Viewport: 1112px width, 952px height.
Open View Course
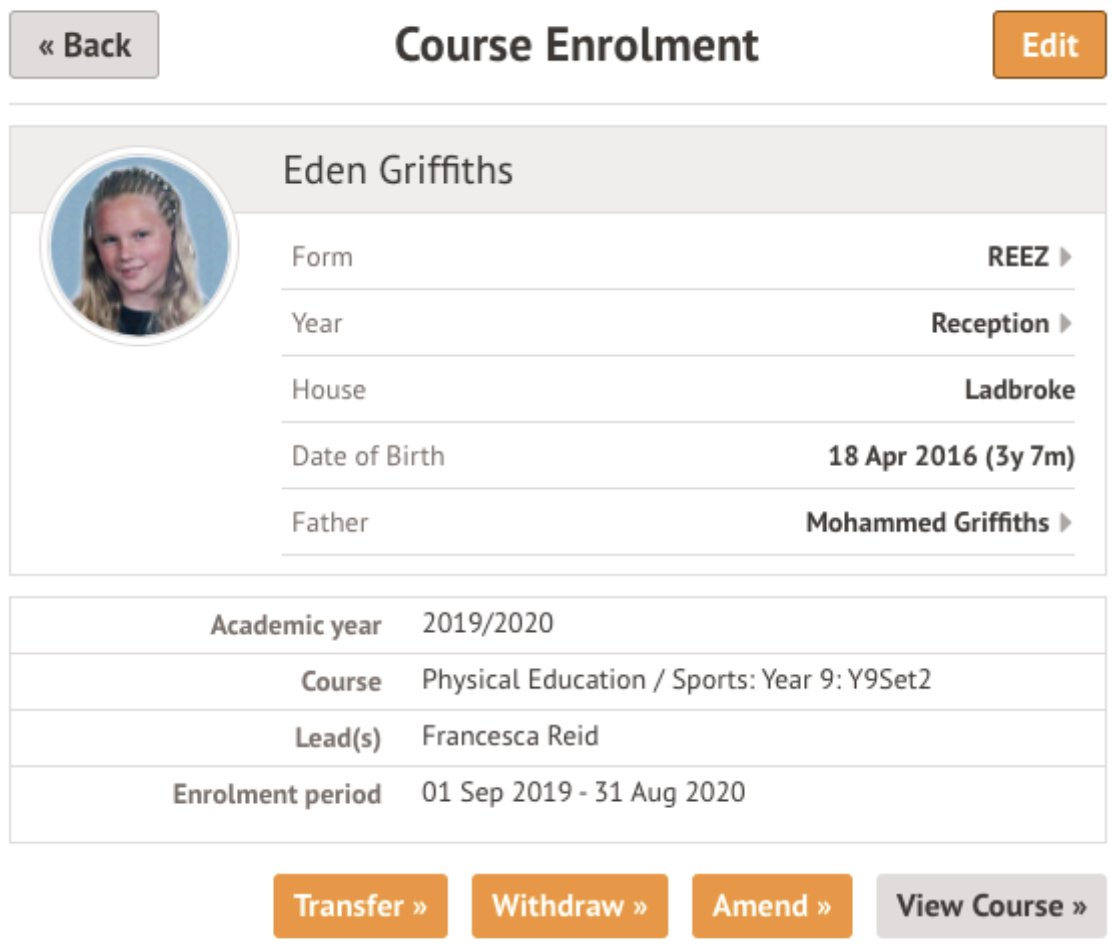[x=991, y=906]
